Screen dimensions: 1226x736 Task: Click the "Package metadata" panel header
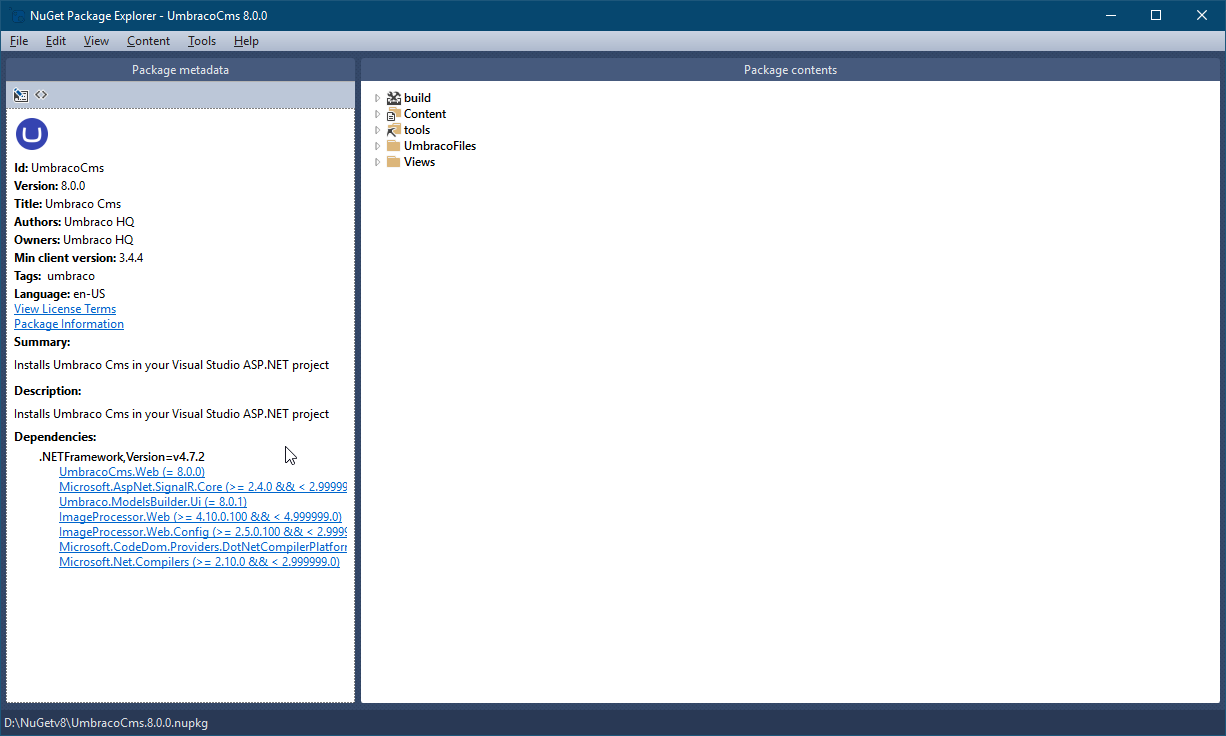[180, 70]
